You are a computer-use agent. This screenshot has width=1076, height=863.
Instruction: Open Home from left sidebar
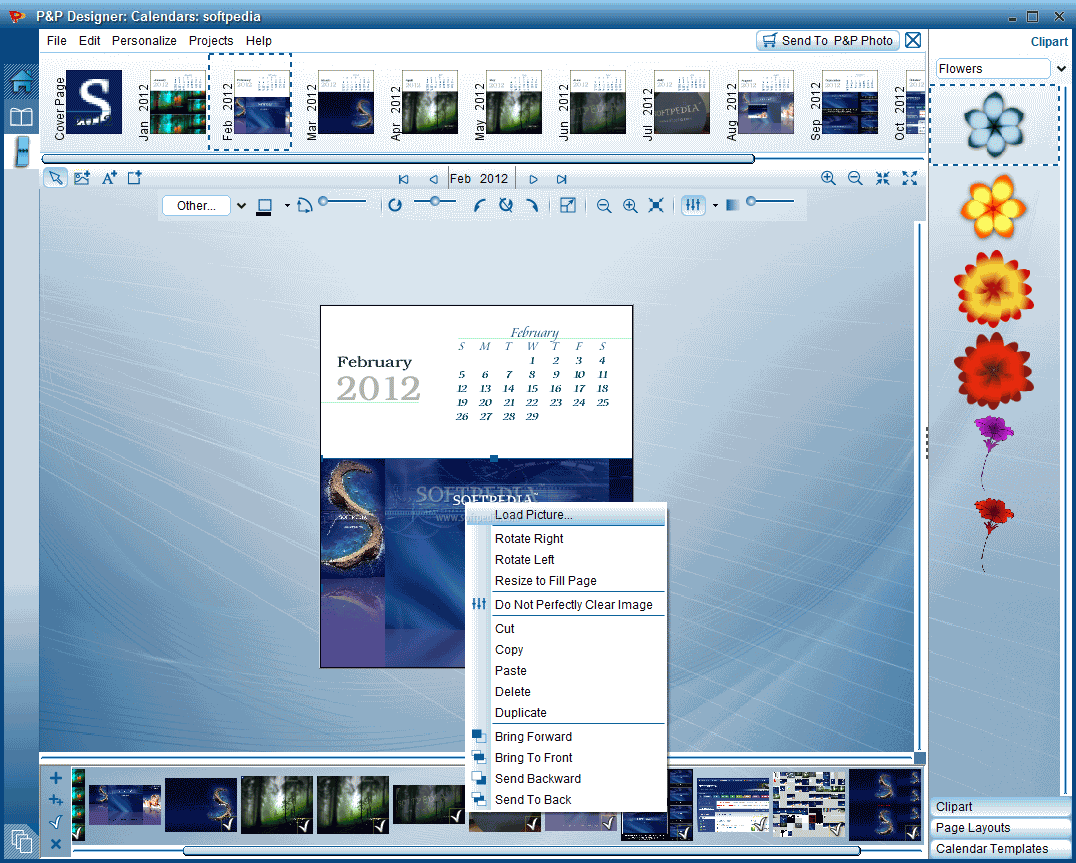point(21,82)
